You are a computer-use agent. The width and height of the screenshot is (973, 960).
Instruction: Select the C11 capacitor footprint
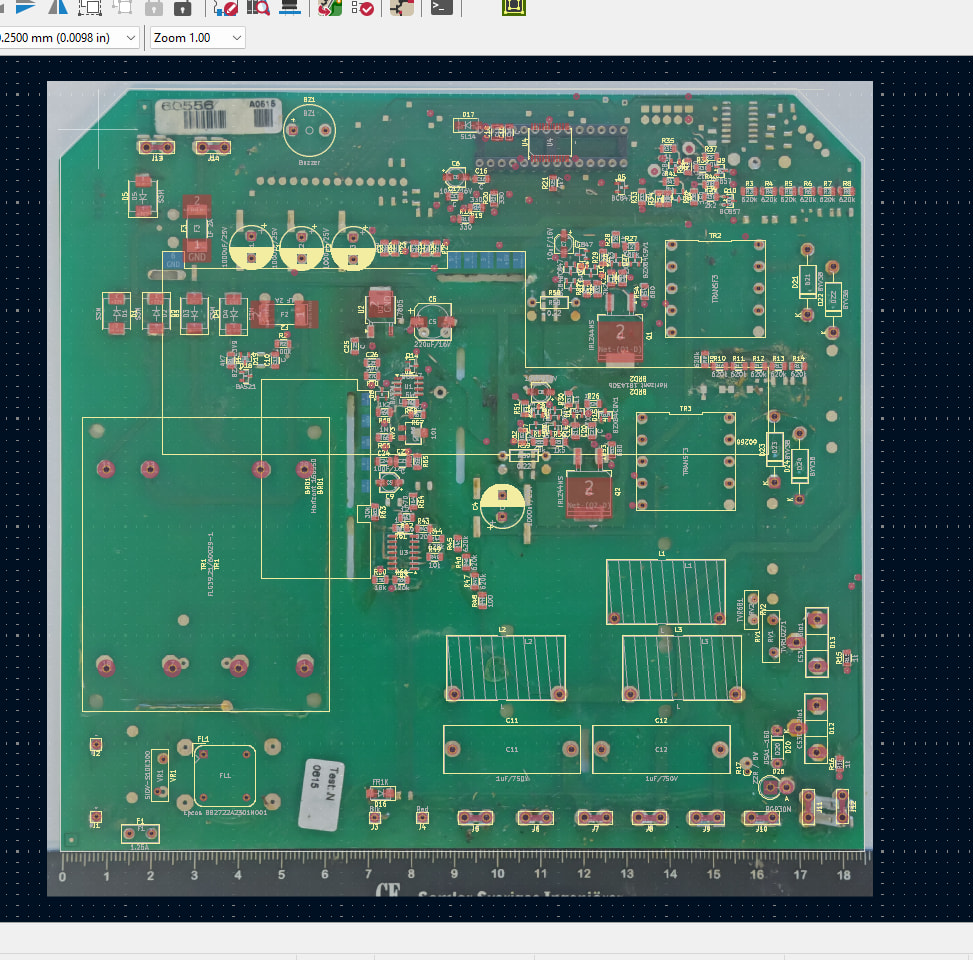tap(512, 750)
